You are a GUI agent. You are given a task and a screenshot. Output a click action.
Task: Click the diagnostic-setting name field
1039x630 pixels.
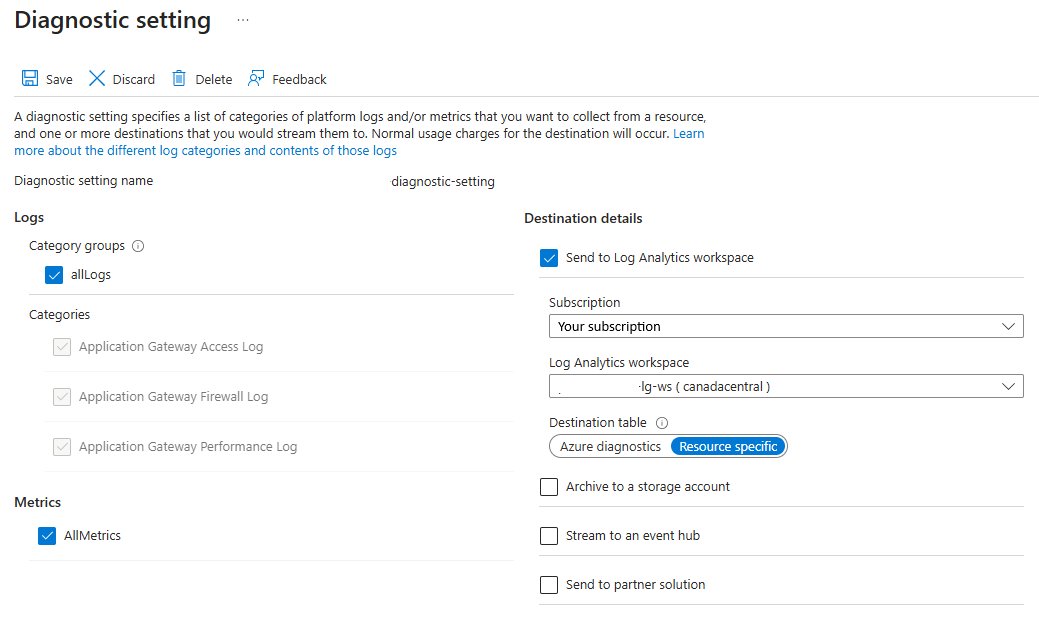point(443,182)
